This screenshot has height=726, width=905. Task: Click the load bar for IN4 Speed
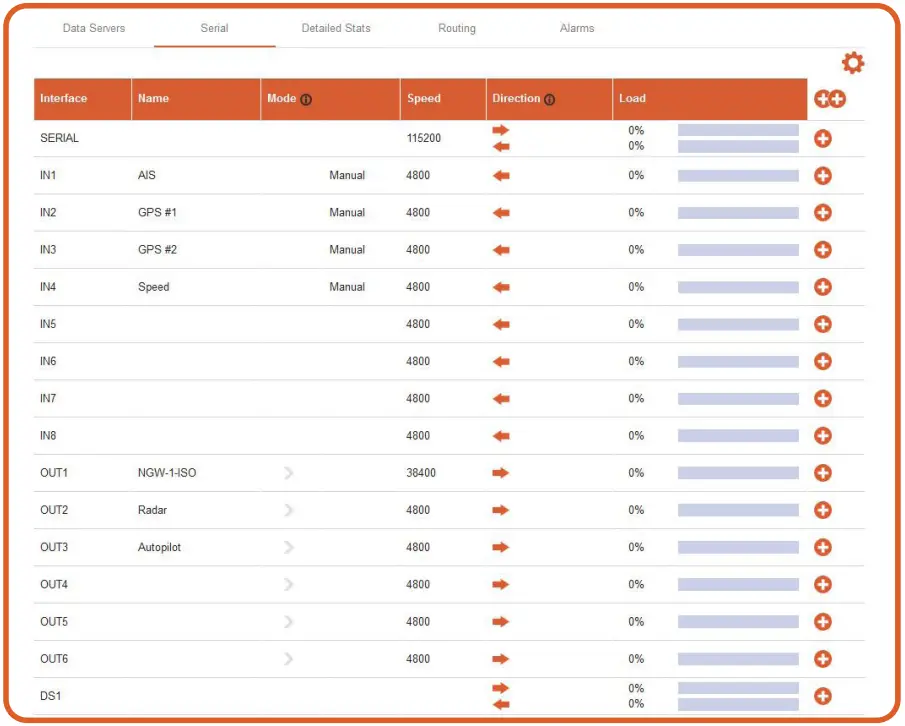tap(738, 287)
